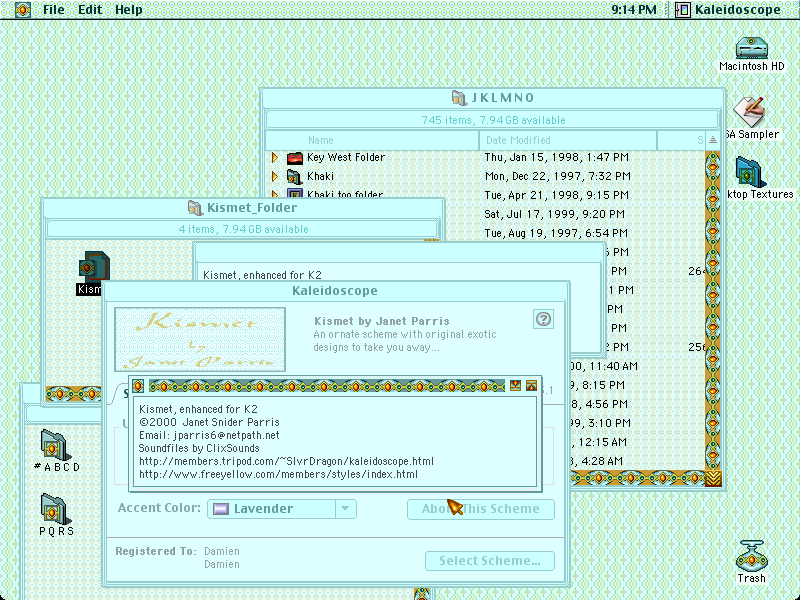Click the Lavender color swatch in Accent Color

tap(220, 509)
